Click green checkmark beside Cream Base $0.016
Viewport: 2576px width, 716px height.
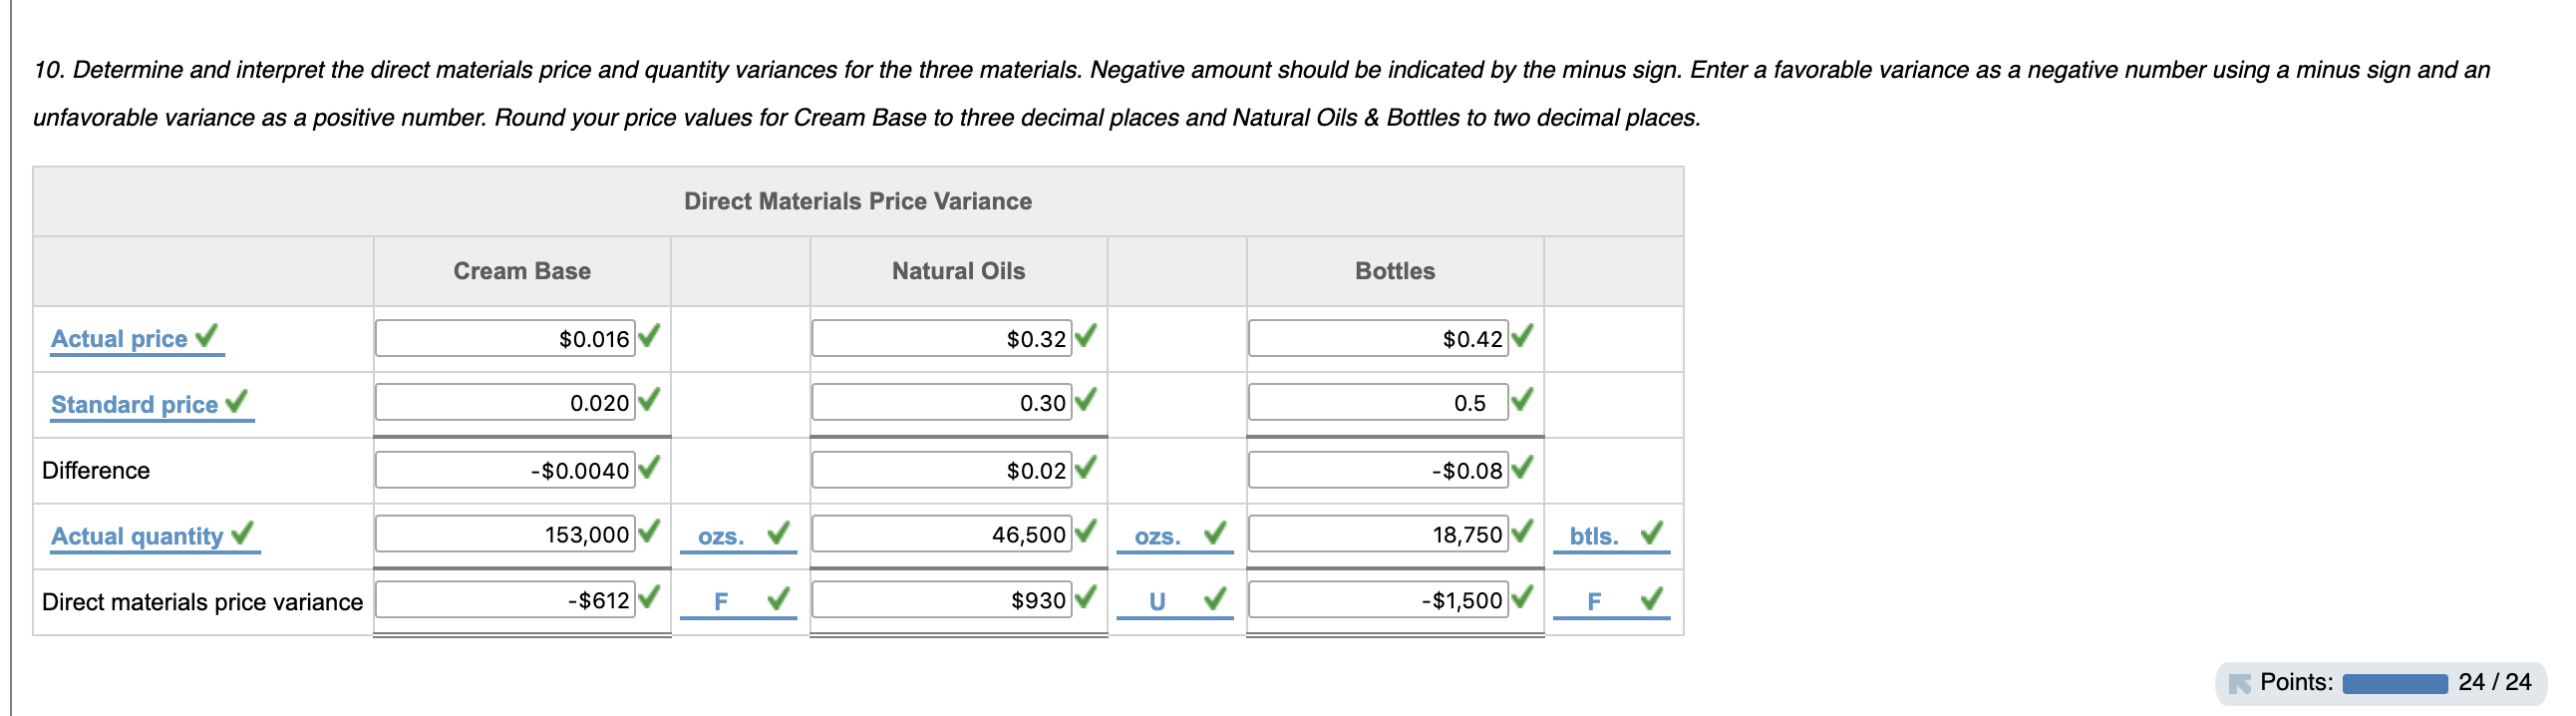click(x=649, y=336)
